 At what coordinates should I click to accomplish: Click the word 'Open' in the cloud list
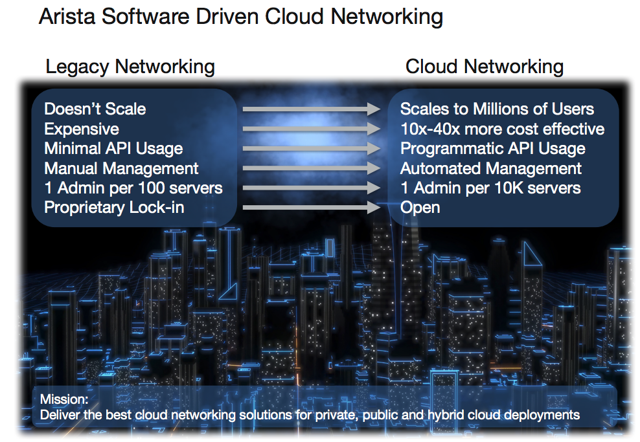pyautogui.click(x=420, y=208)
